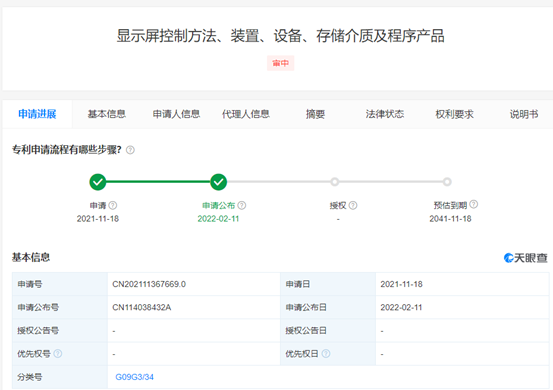The image size is (553, 390).
Task: Open the 权利要求 tab
Action: coord(454,114)
